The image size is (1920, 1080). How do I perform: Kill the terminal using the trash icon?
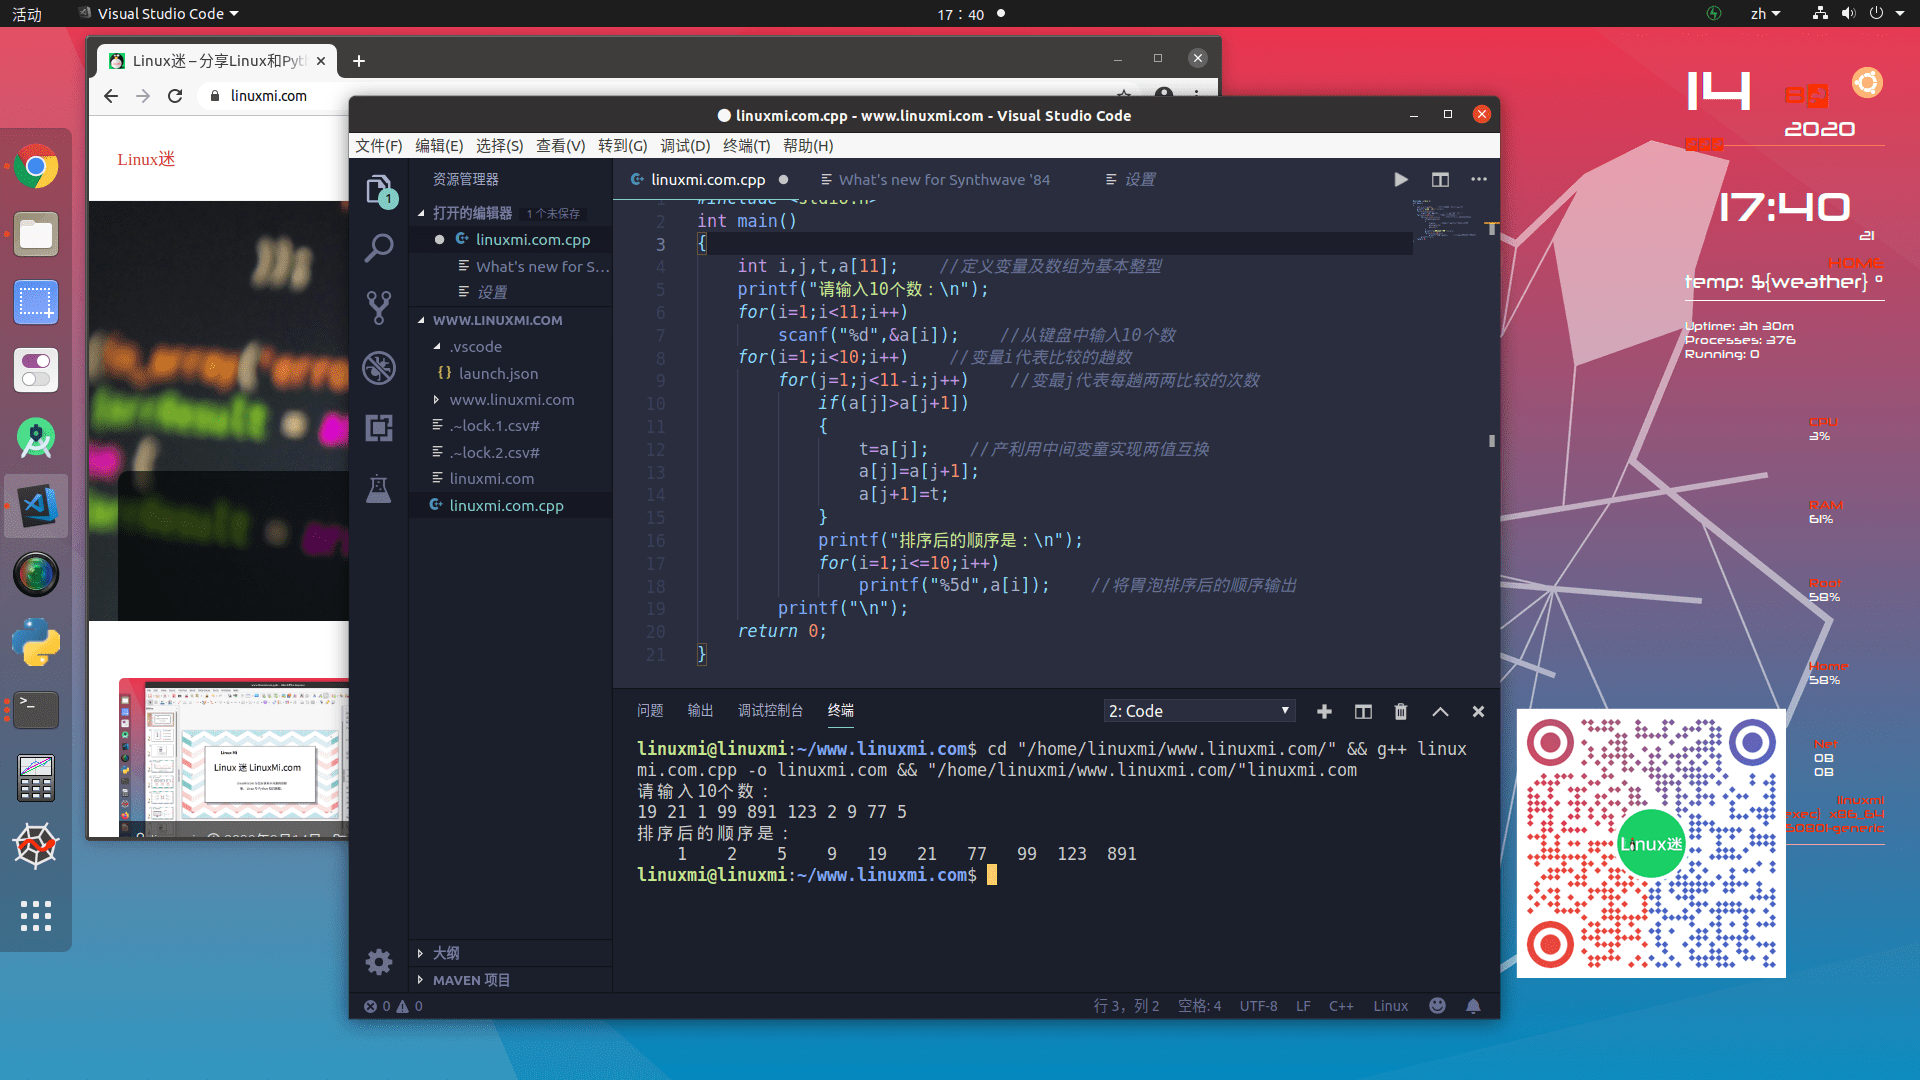point(1400,711)
